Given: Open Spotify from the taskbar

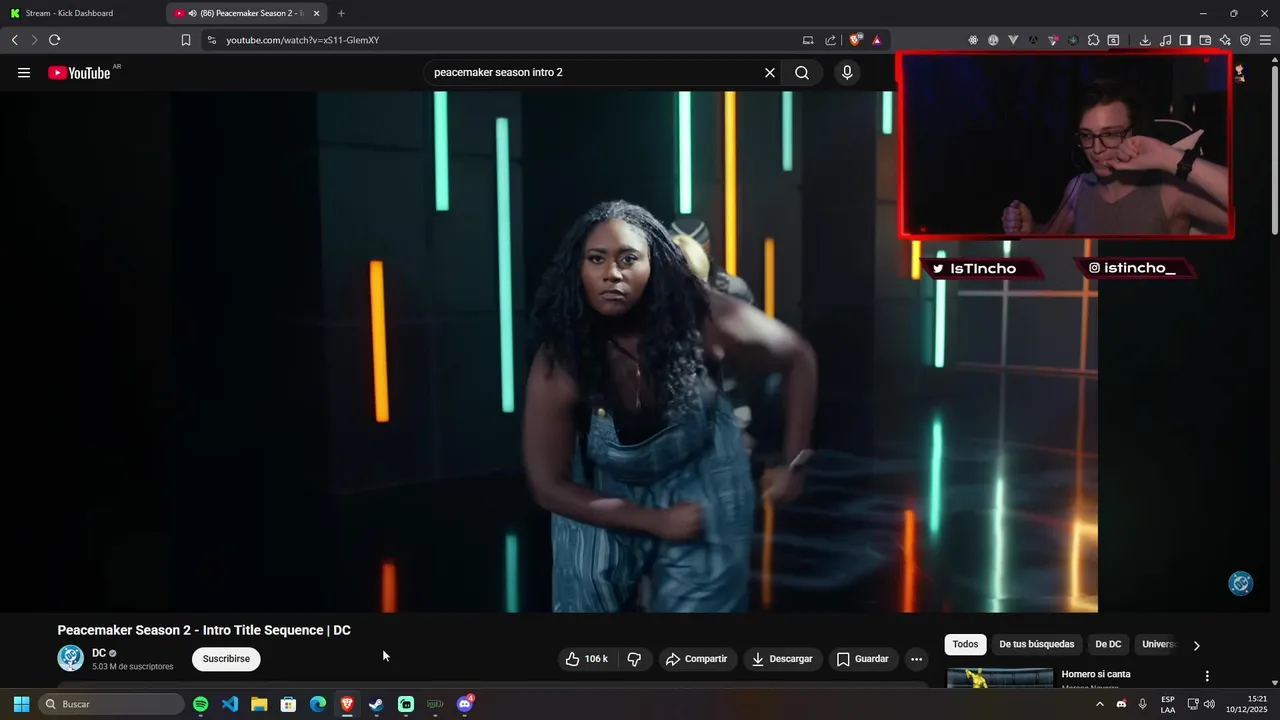Looking at the screenshot, I should click(201, 704).
